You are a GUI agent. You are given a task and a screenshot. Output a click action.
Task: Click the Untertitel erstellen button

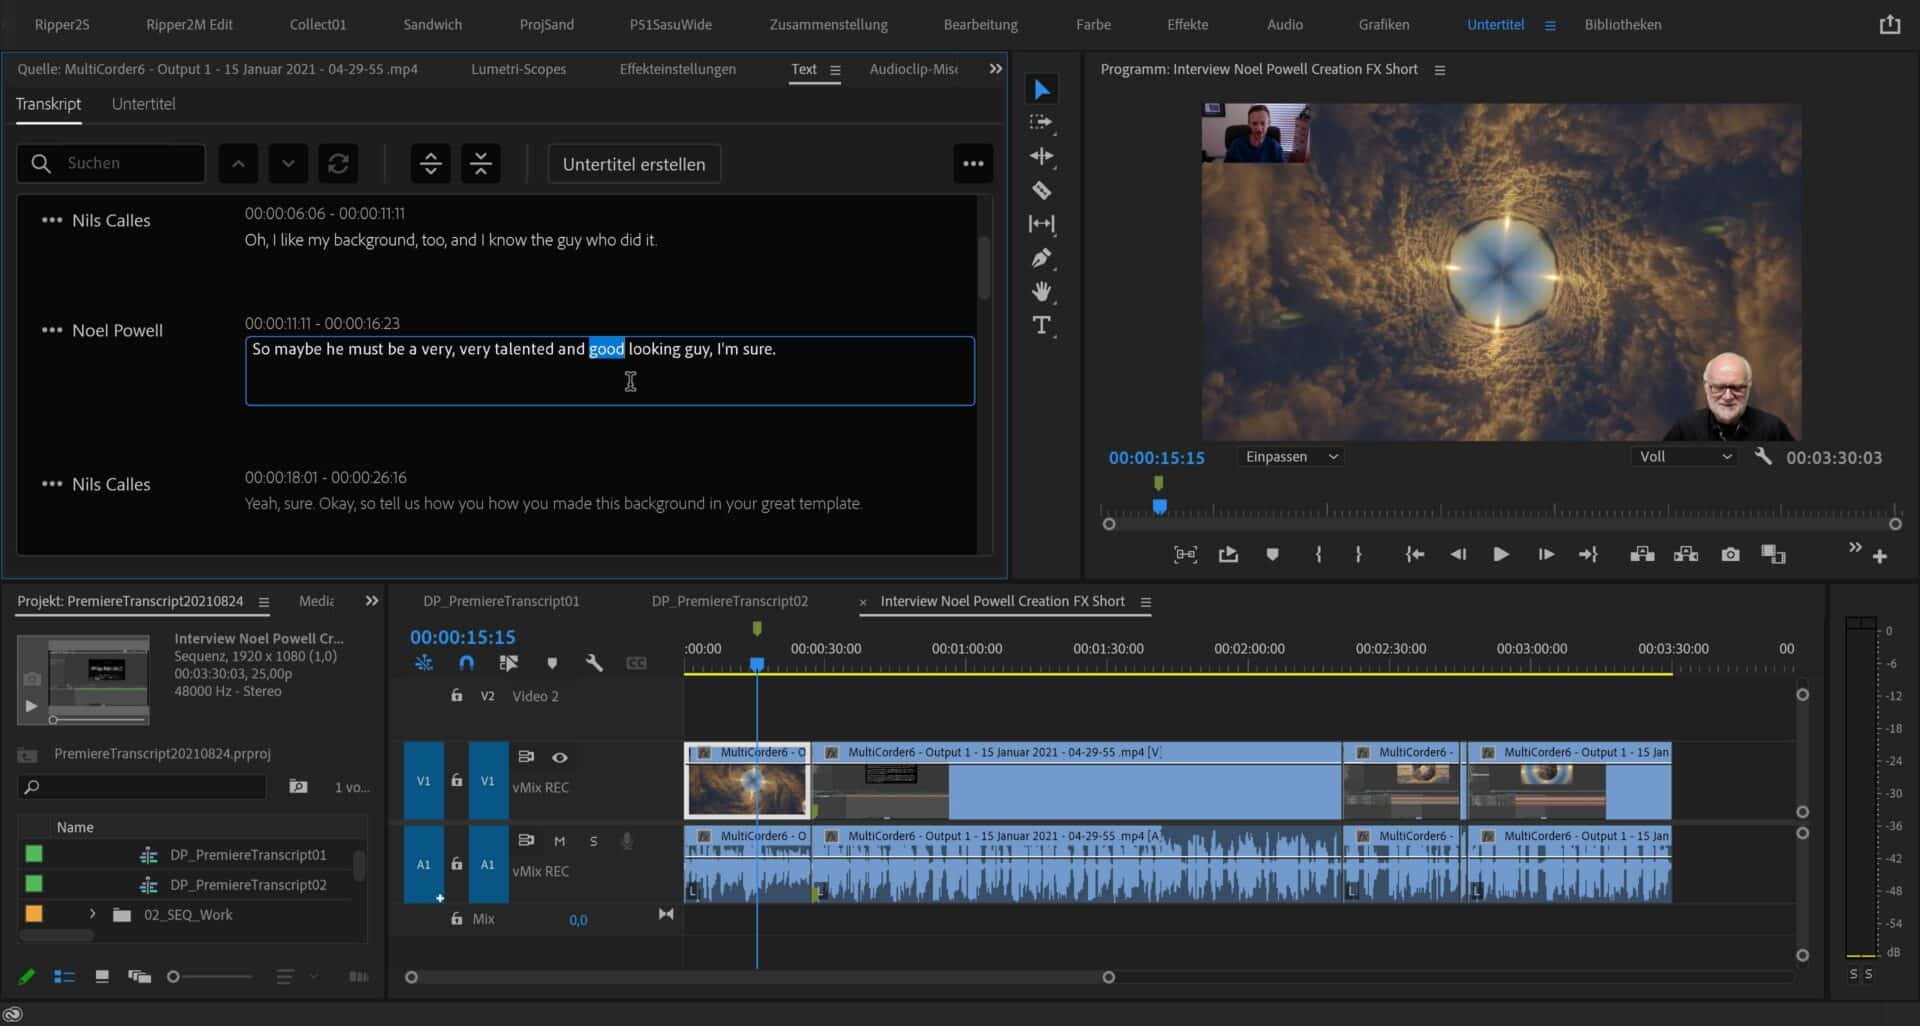point(633,163)
